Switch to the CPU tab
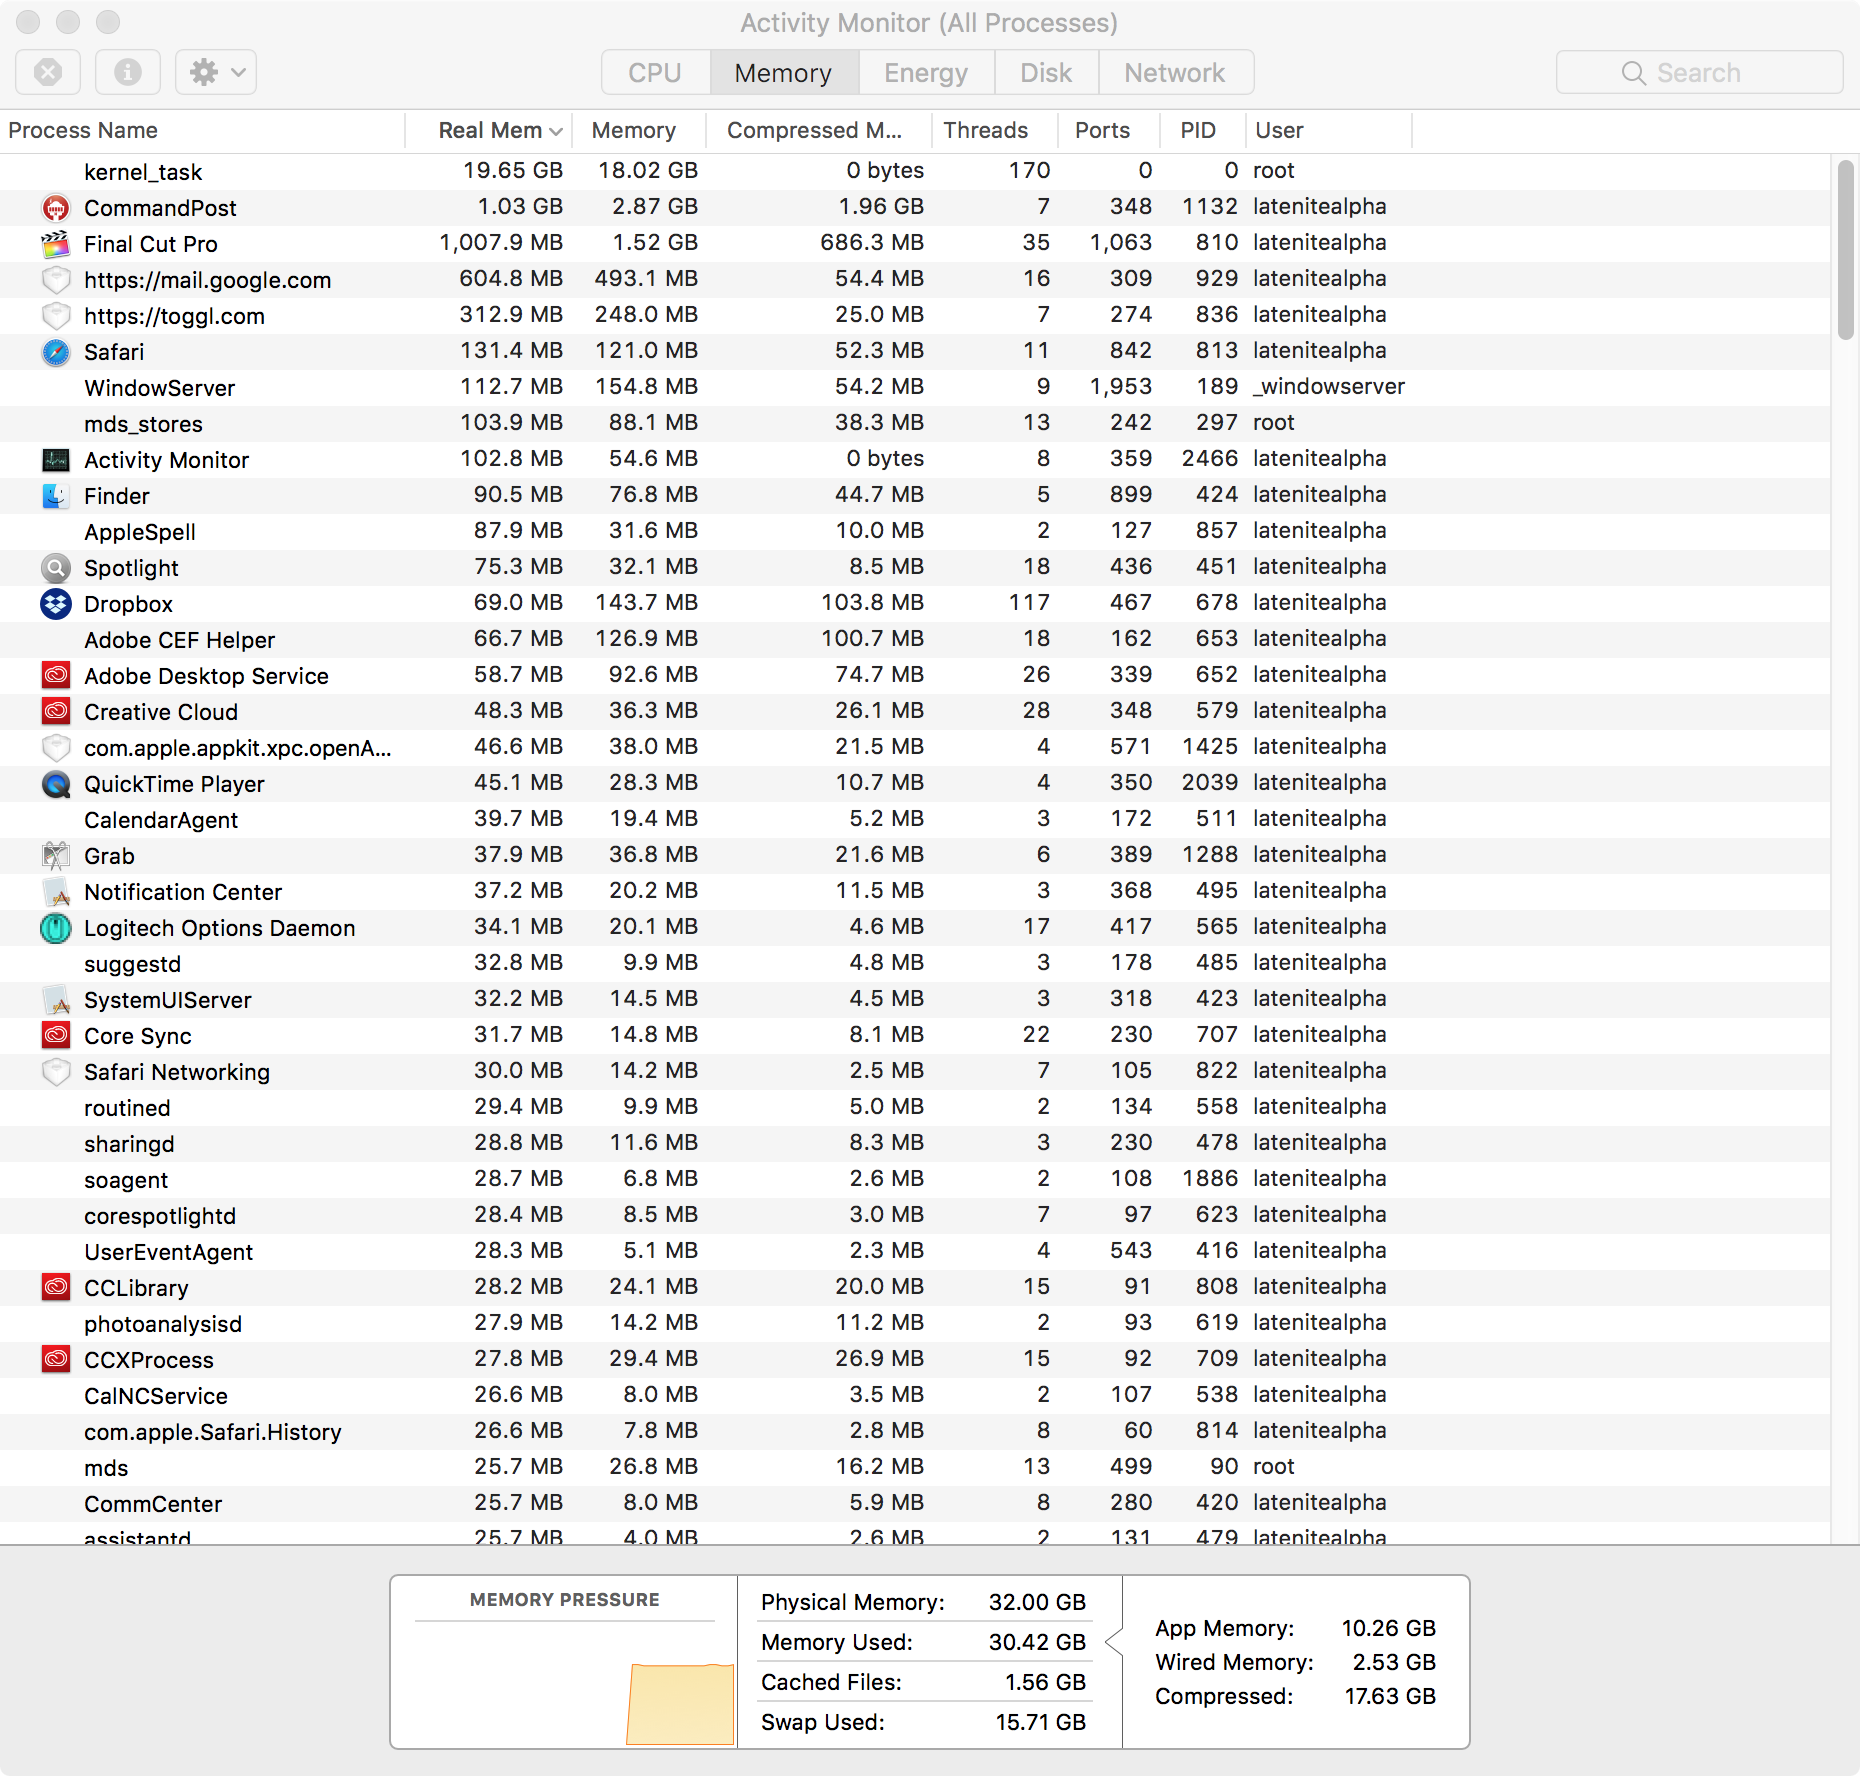 [x=654, y=71]
